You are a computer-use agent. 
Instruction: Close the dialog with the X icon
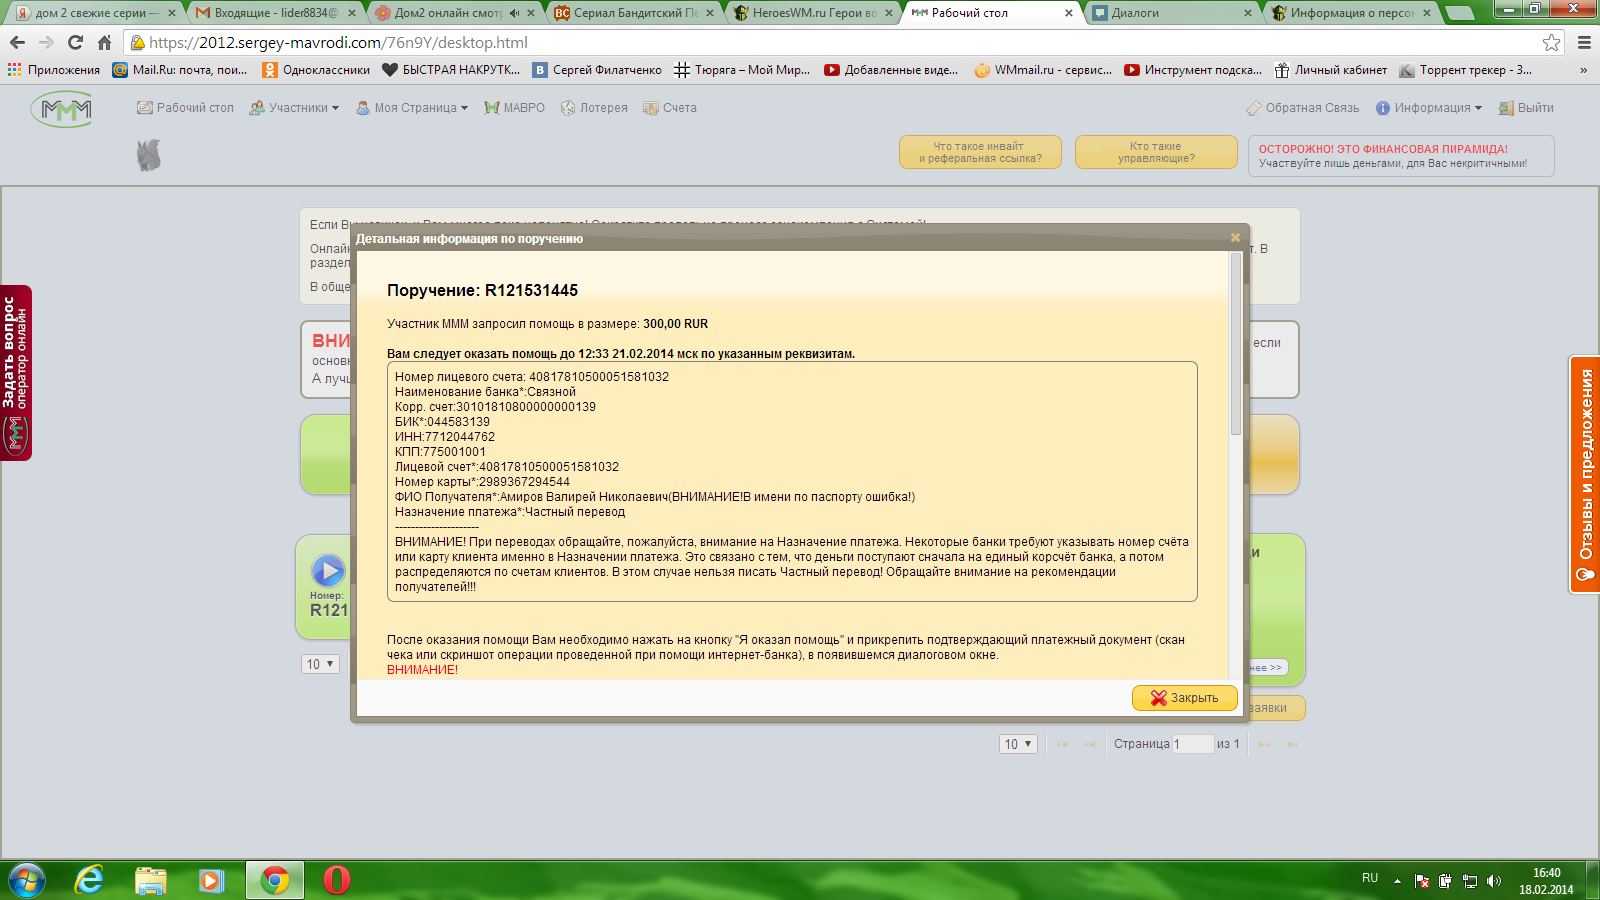[1235, 237]
